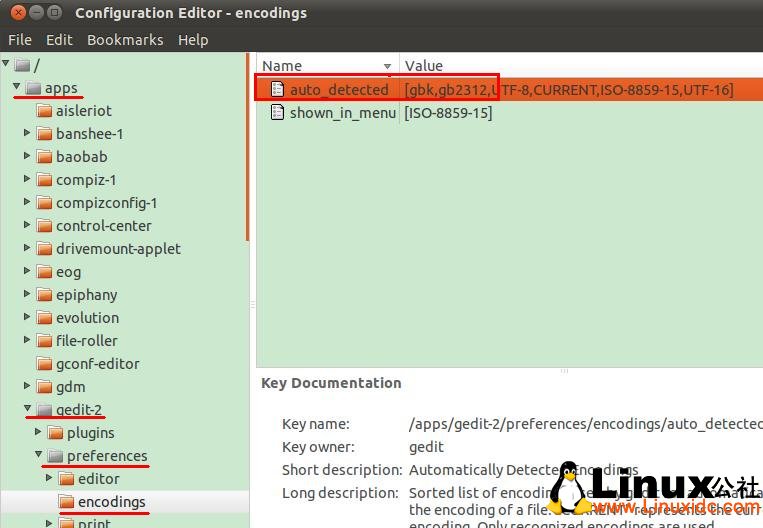Image resolution: width=763 pixels, height=528 pixels.
Task: Expand the compizconfig-1 folder arrow
Action: (27, 201)
